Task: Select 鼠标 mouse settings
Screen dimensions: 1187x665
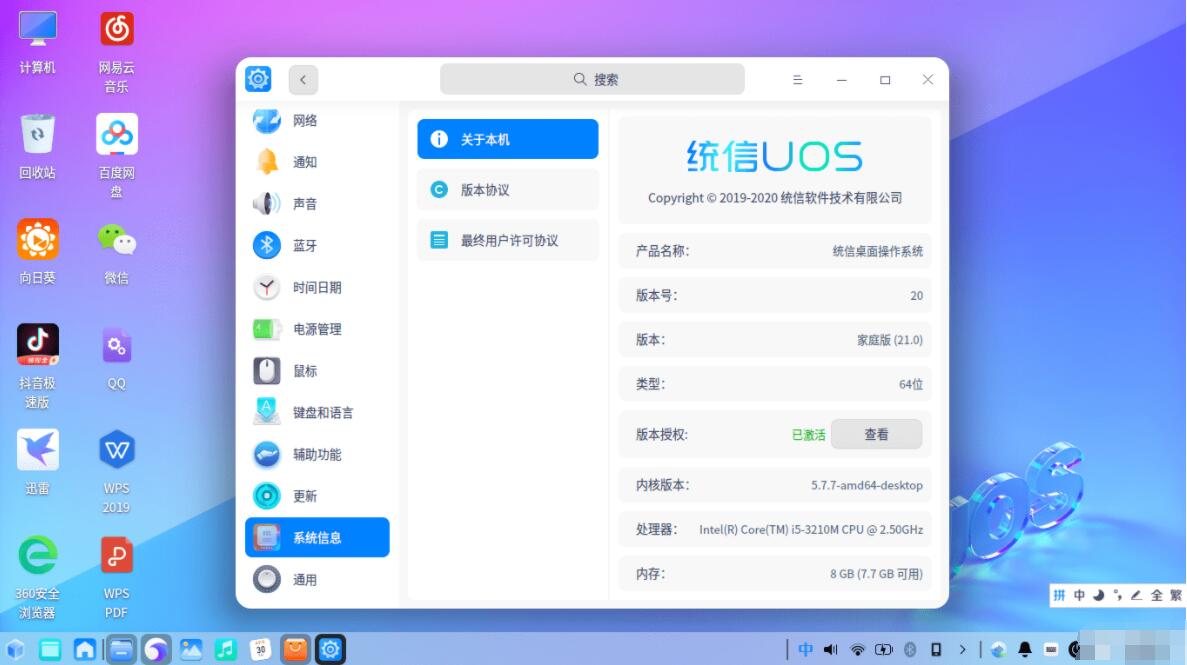Action: [317, 370]
